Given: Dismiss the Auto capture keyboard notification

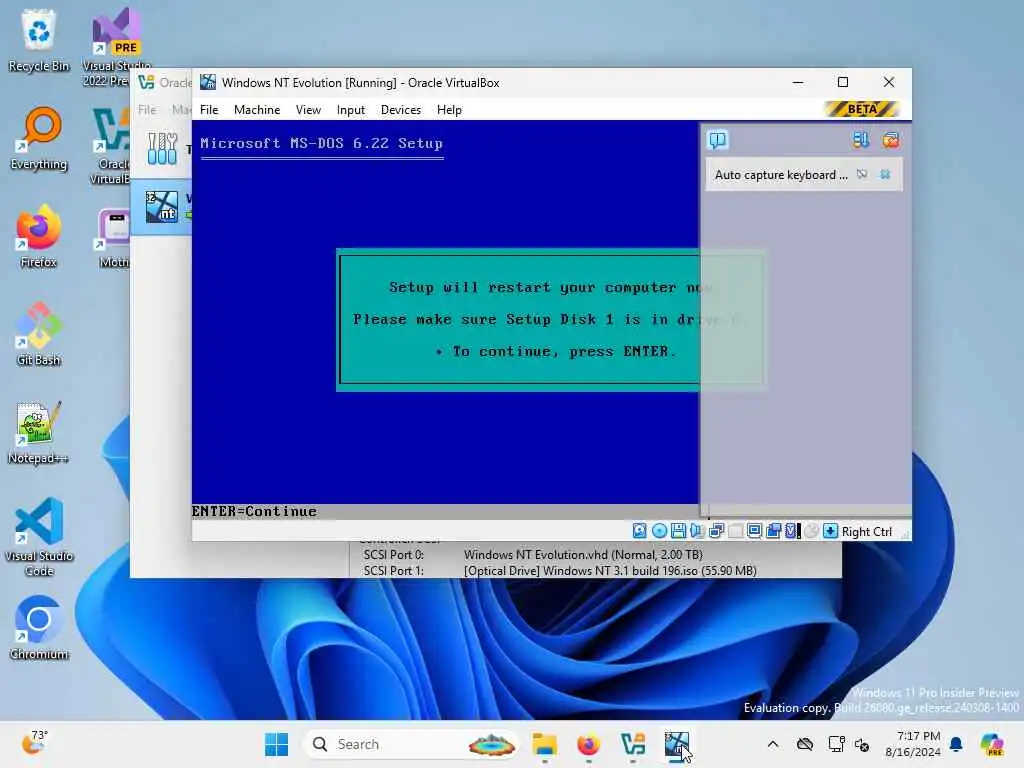Looking at the screenshot, I should [x=885, y=174].
